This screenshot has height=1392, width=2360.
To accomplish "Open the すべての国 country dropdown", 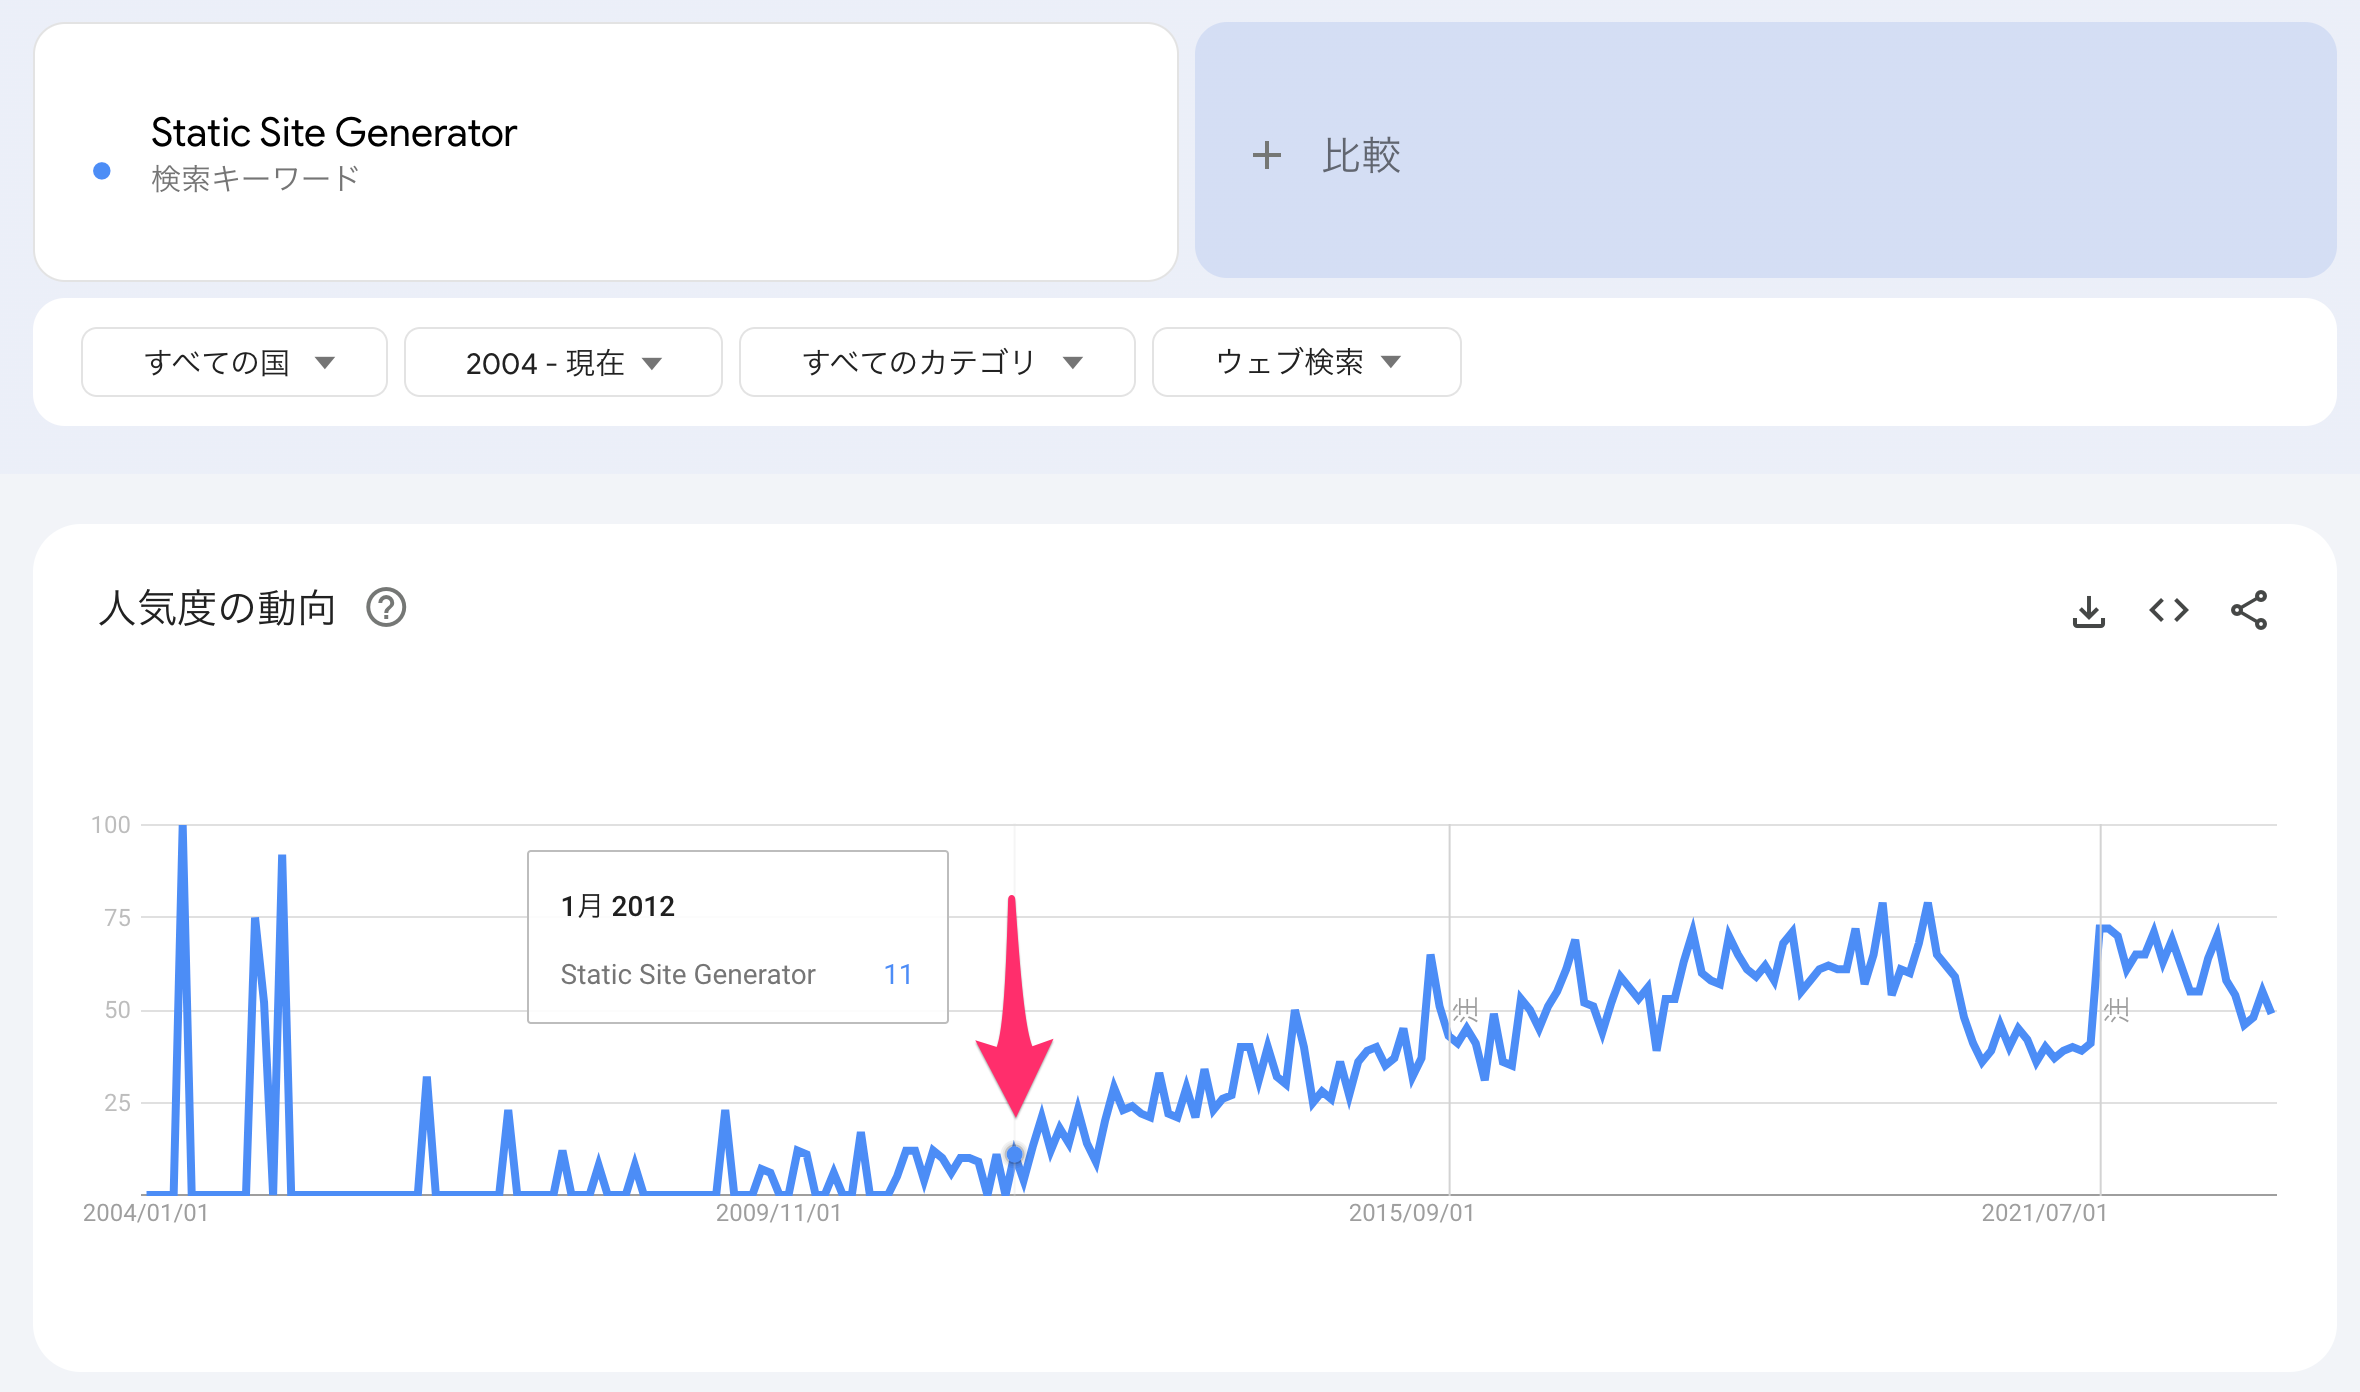I will (234, 362).
